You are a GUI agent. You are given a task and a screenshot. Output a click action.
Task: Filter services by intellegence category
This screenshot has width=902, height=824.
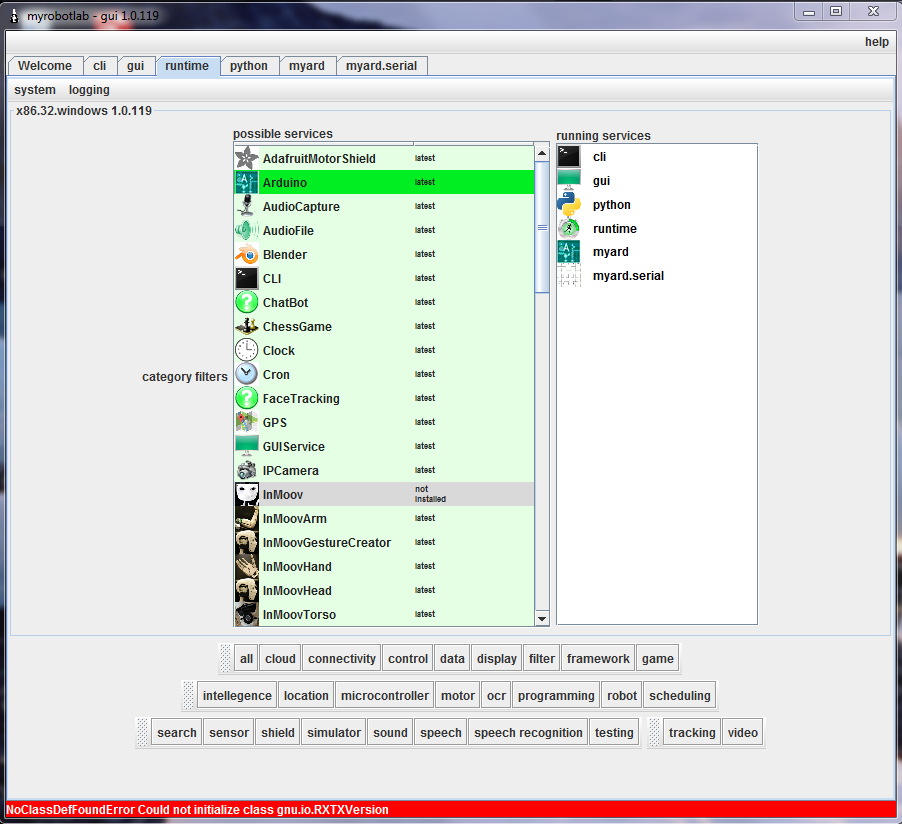pyautogui.click(x=237, y=696)
